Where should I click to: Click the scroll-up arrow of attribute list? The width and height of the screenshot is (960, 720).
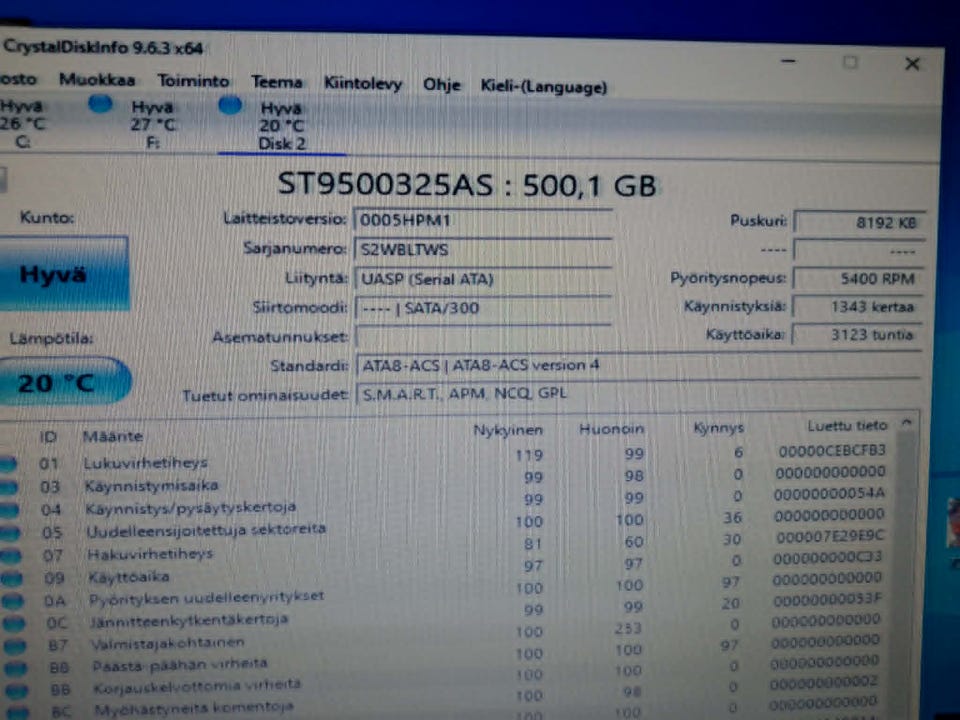click(907, 423)
